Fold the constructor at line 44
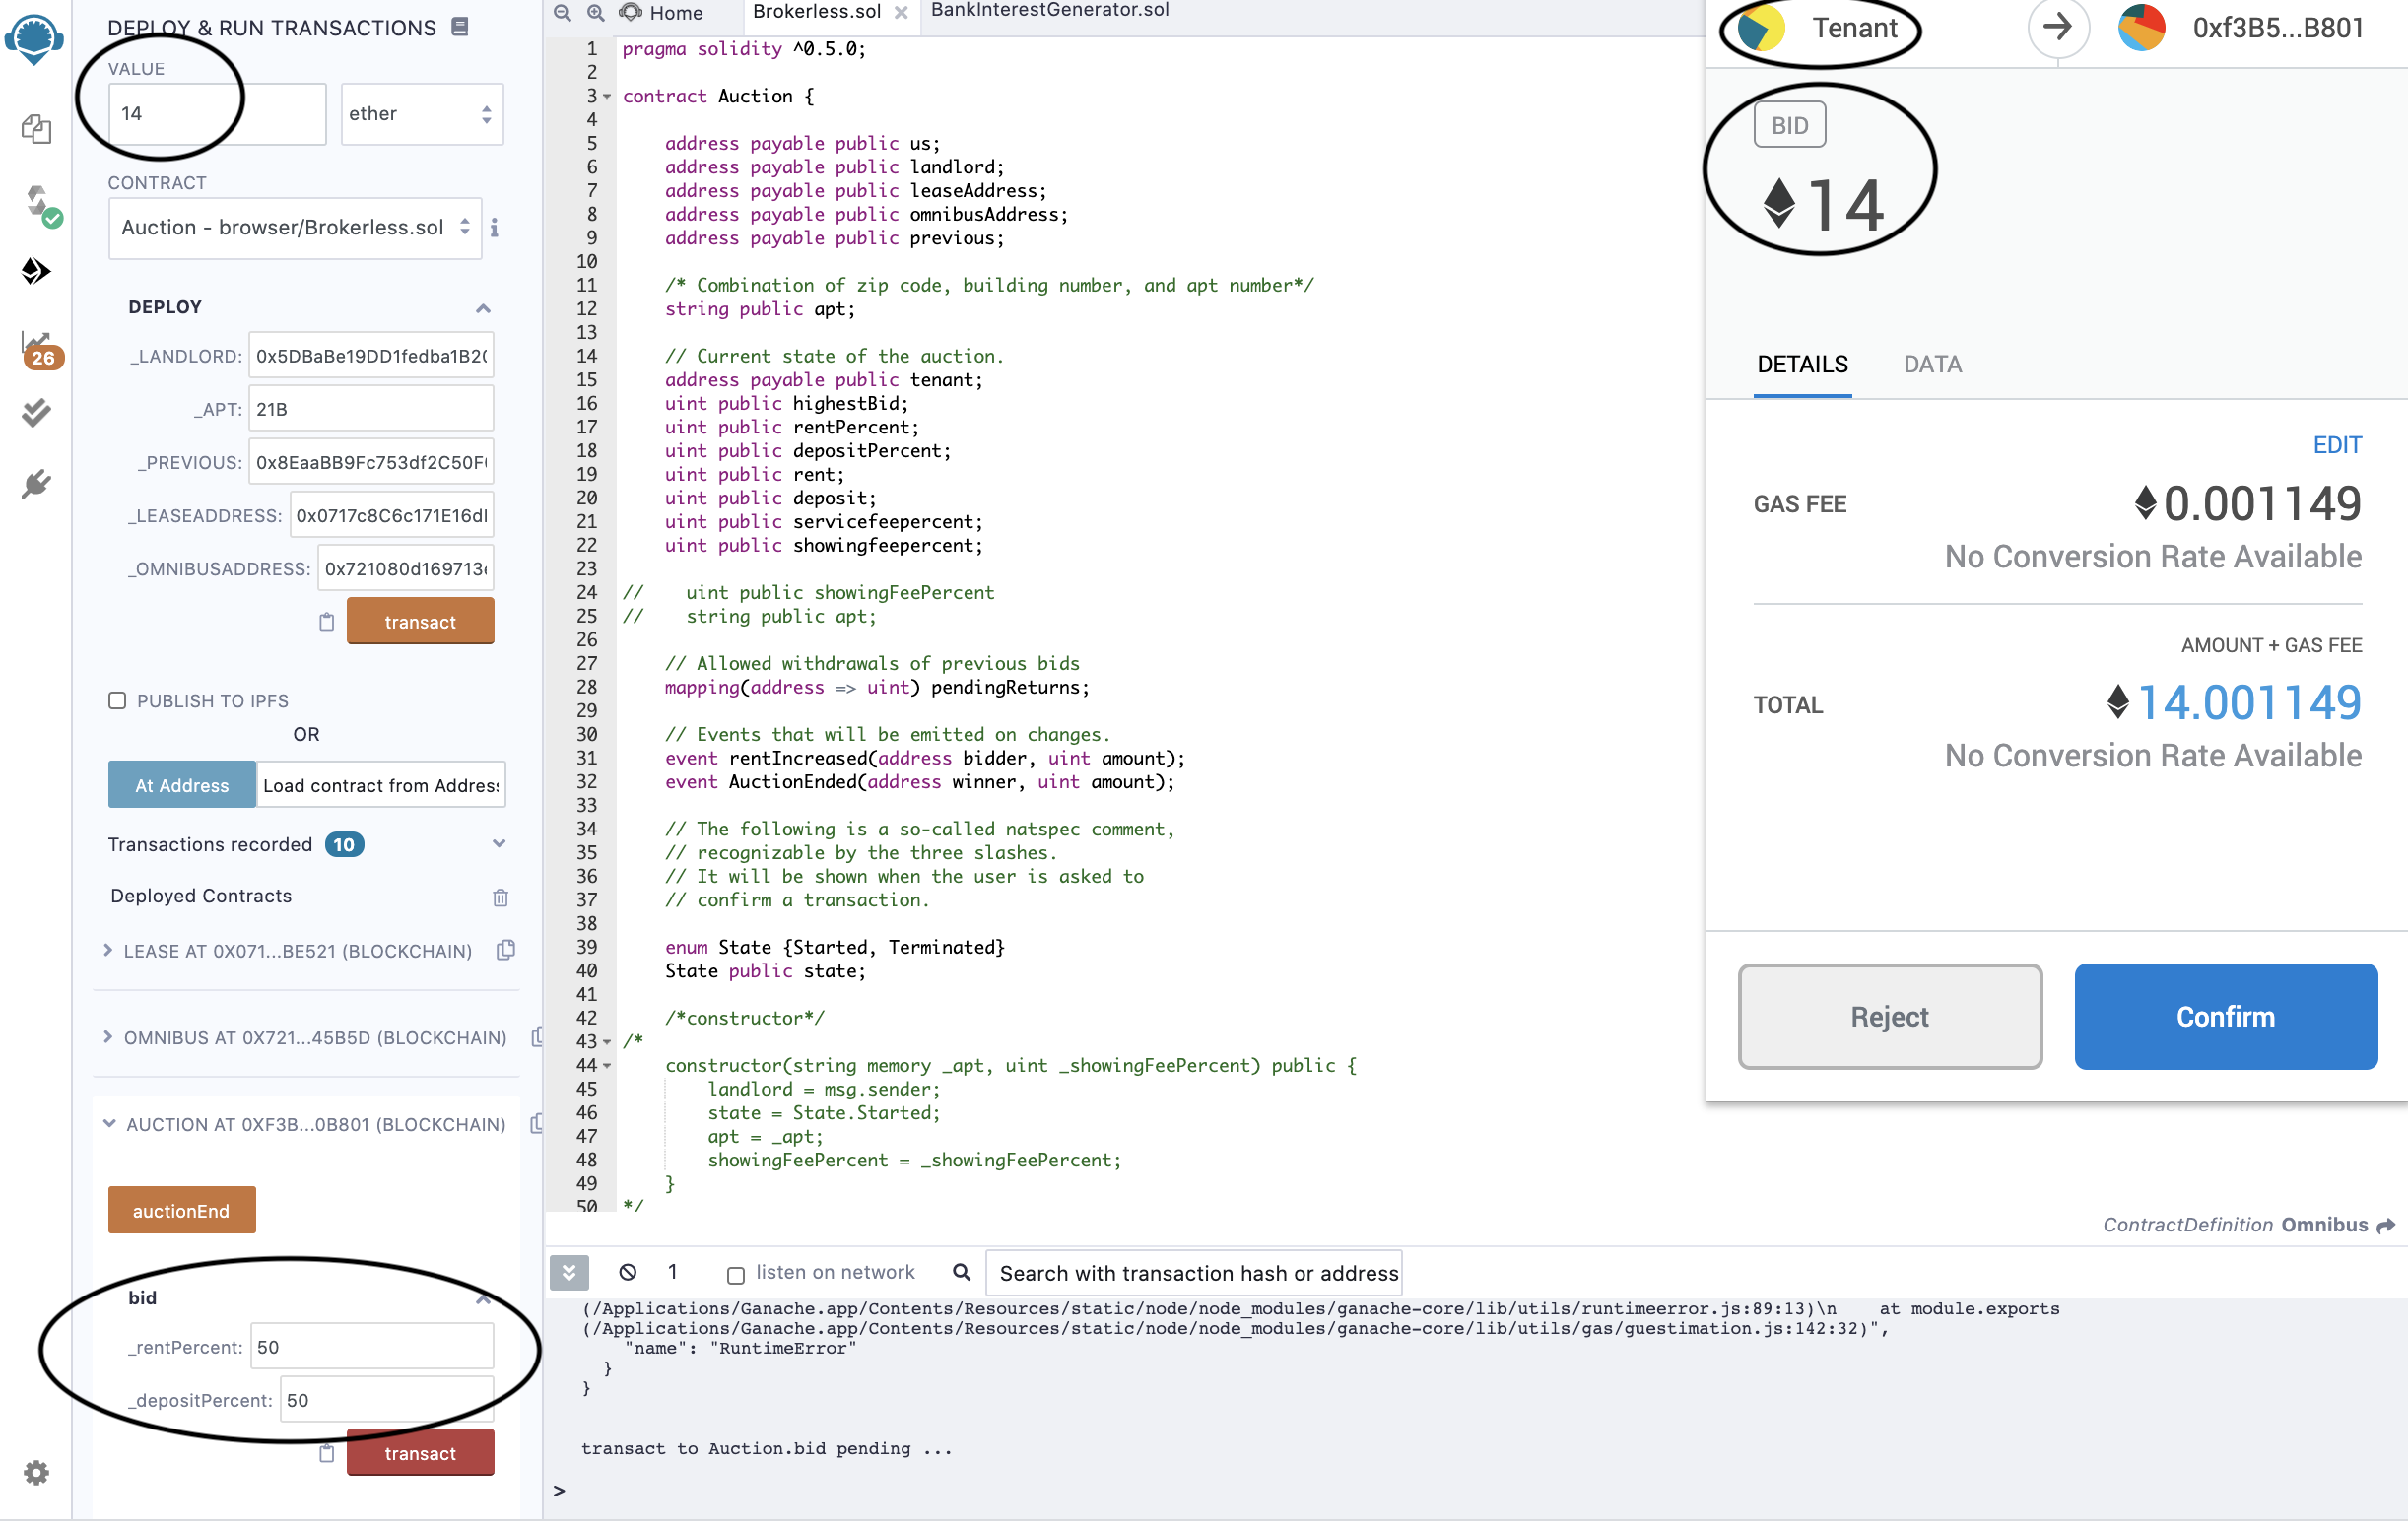This screenshot has height=1529, width=2408. click(x=607, y=1066)
